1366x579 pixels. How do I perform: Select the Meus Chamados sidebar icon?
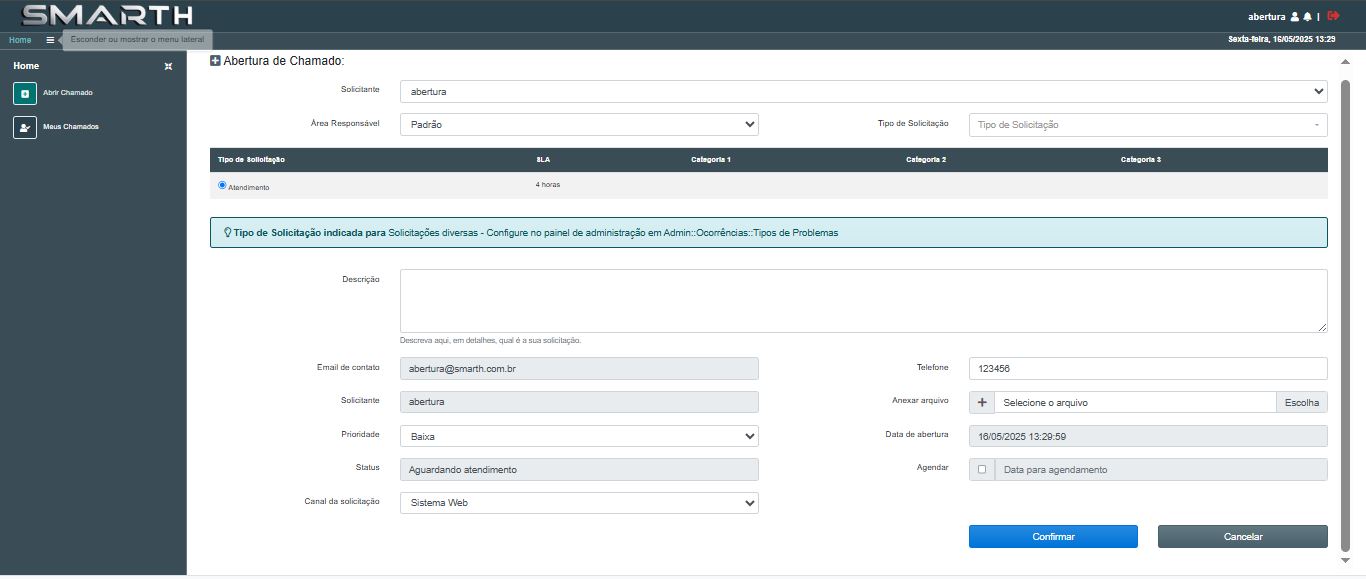pyautogui.click(x=25, y=126)
